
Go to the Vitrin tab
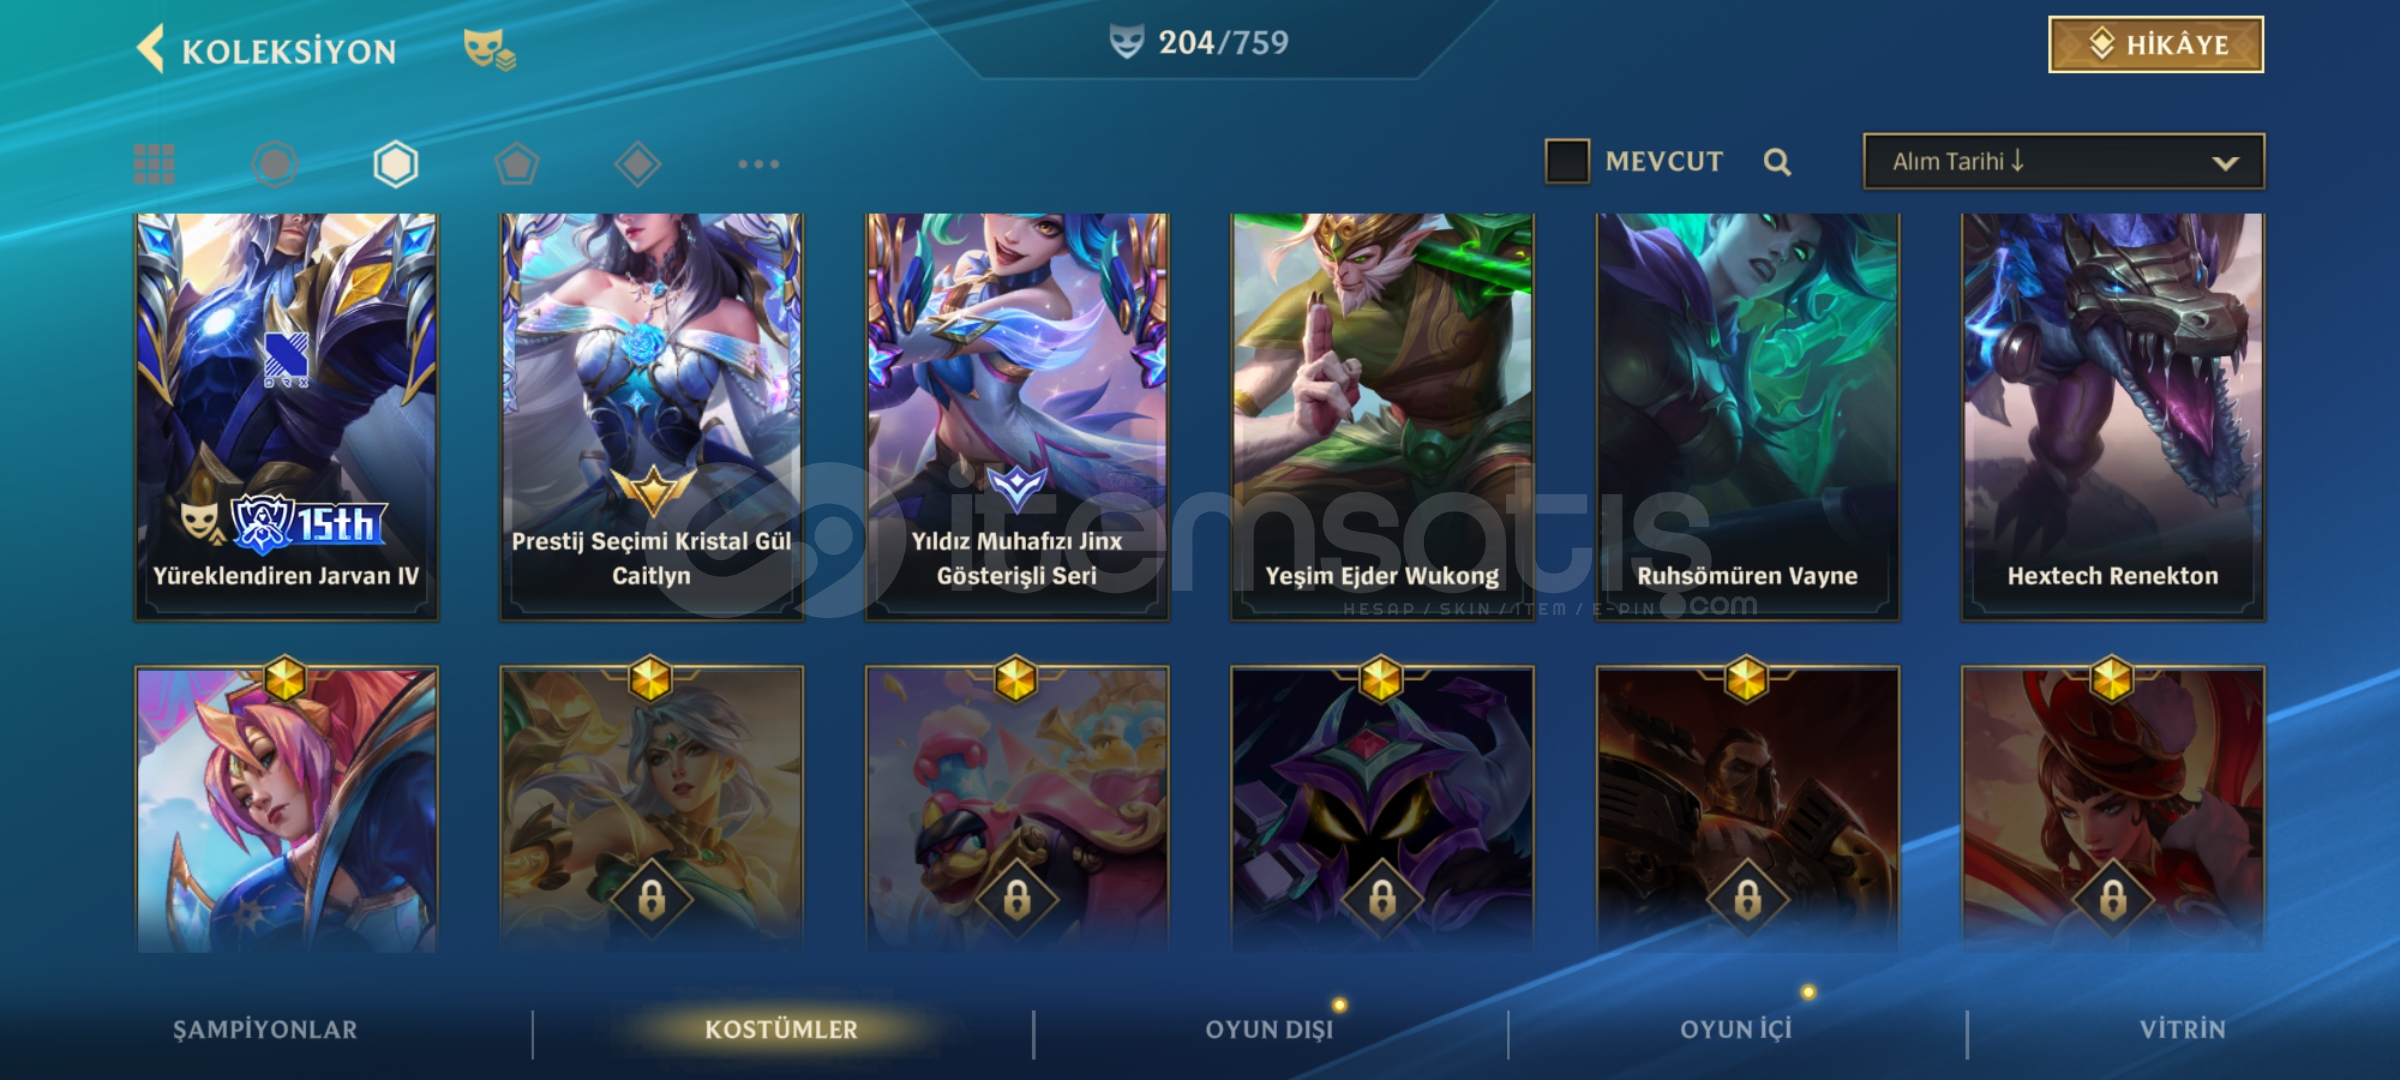(2183, 1030)
